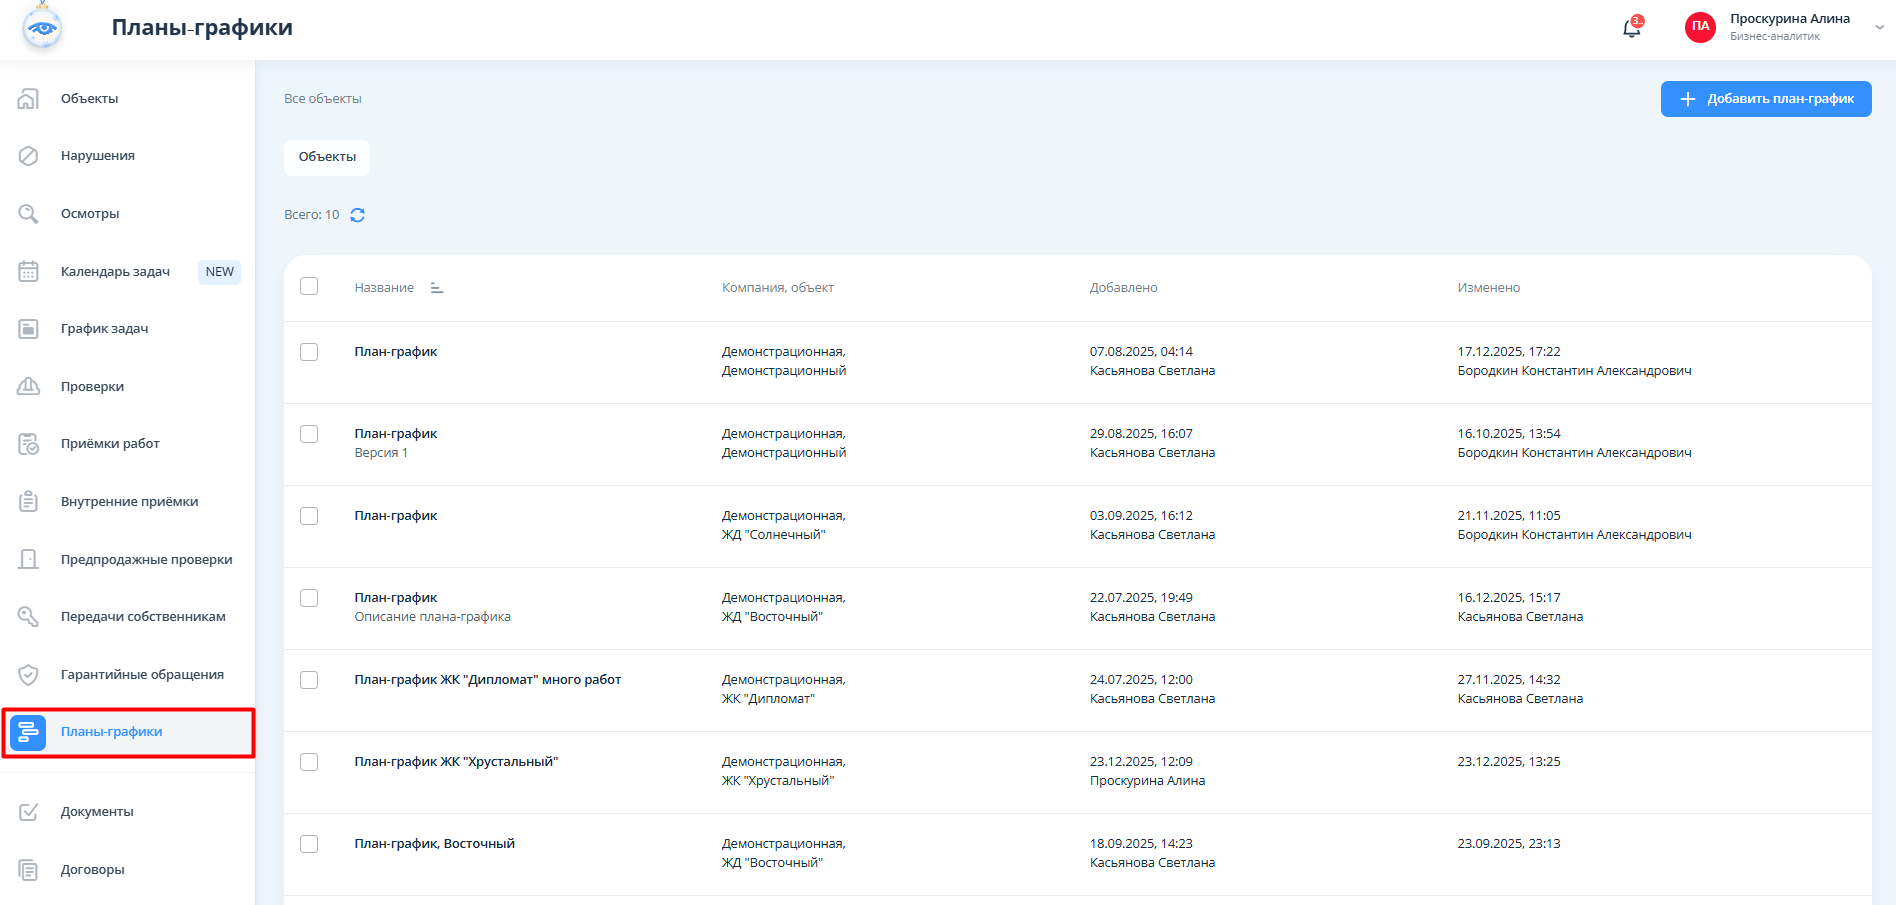
Task: Click the Осмотры magnifier icon
Action: click(29, 214)
